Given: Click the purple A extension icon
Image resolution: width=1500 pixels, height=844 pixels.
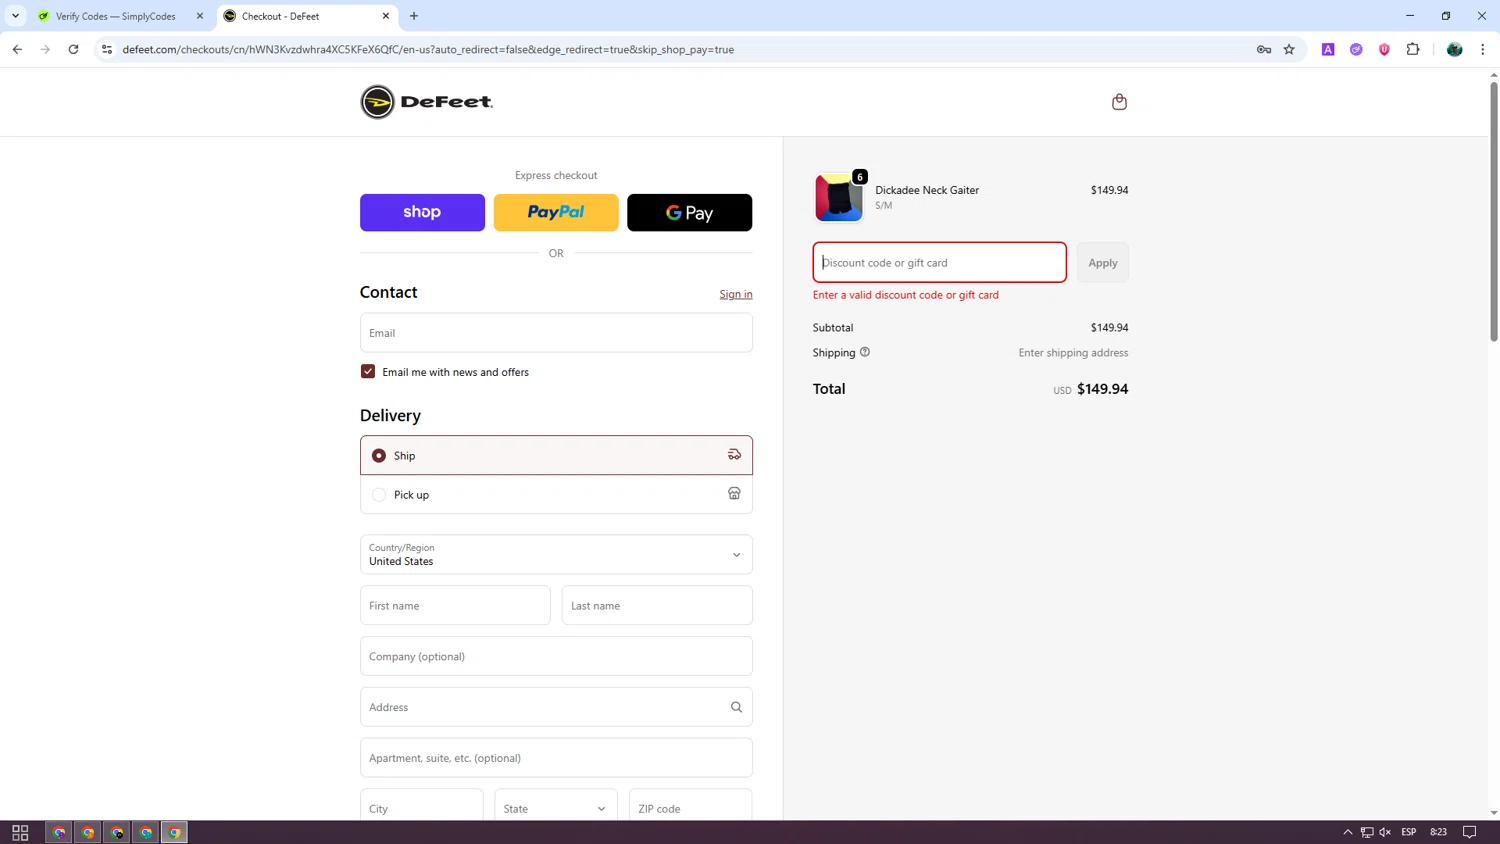Looking at the screenshot, I should [1328, 49].
